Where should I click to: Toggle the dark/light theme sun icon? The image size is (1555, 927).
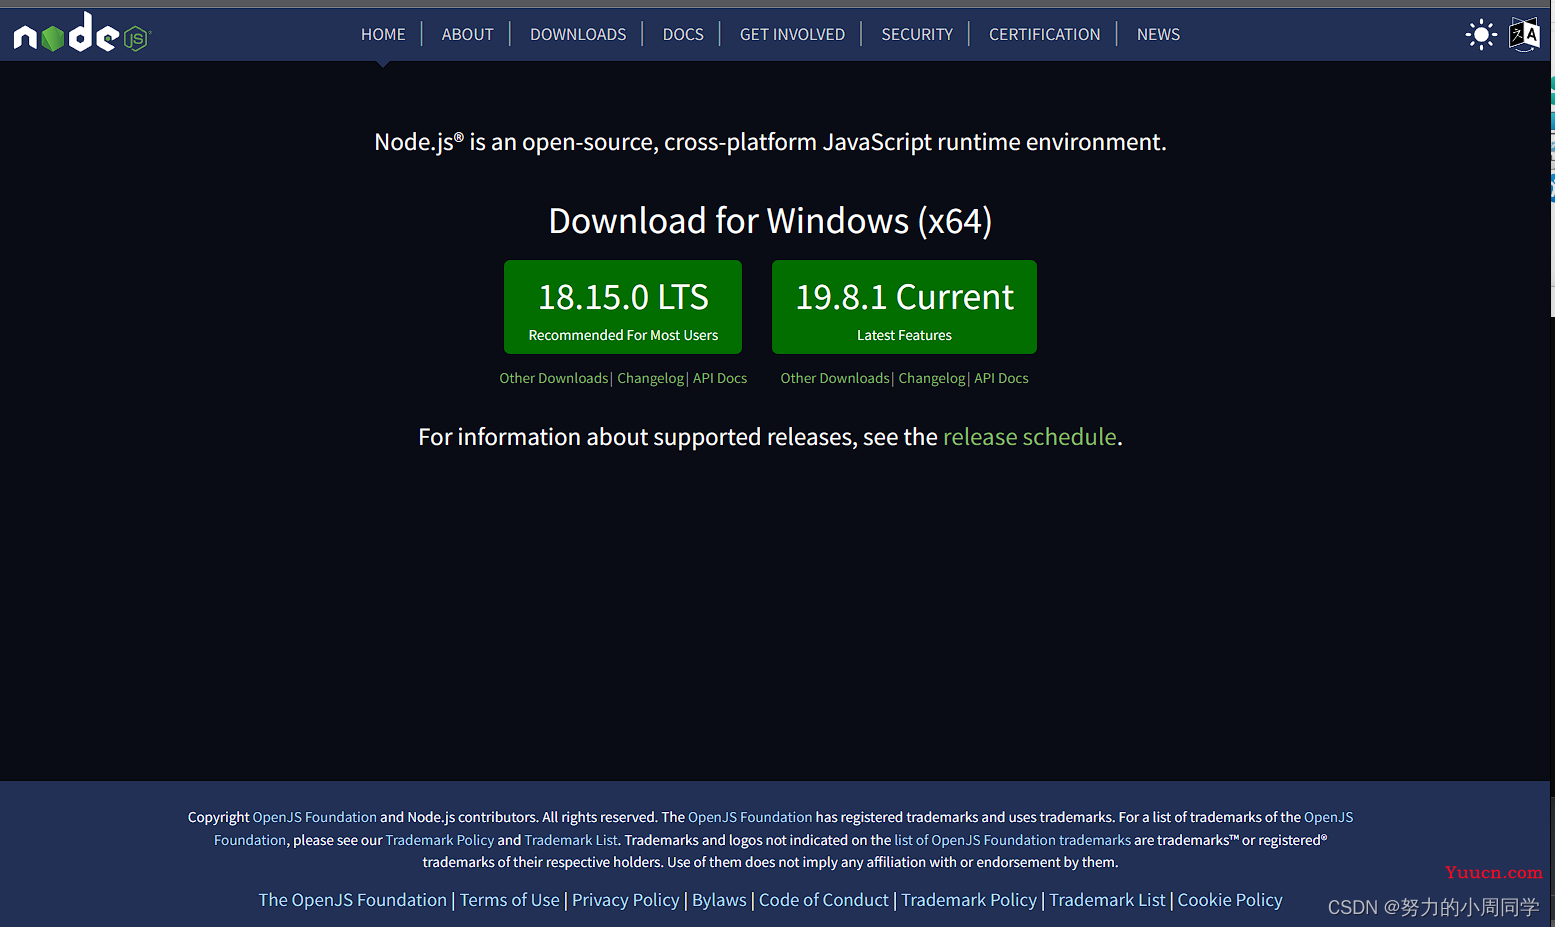(x=1481, y=34)
